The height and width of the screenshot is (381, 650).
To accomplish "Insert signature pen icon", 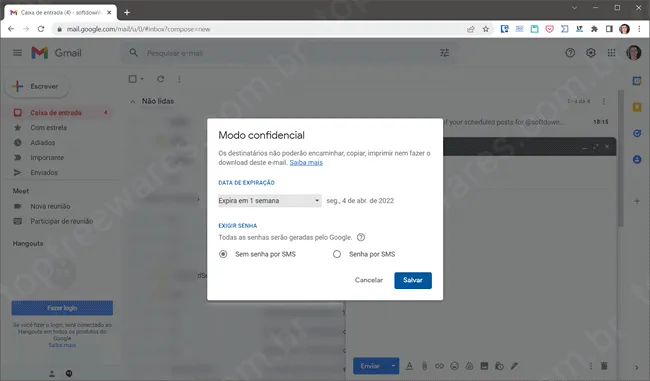I will click(514, 366).
